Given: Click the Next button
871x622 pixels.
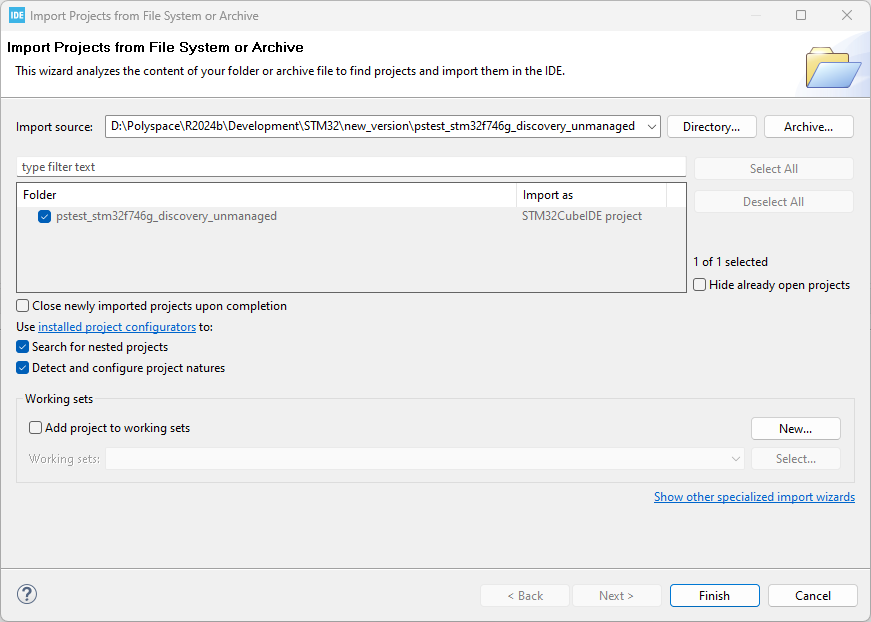Looking at the screenshot, I should (x=617, y=595).
